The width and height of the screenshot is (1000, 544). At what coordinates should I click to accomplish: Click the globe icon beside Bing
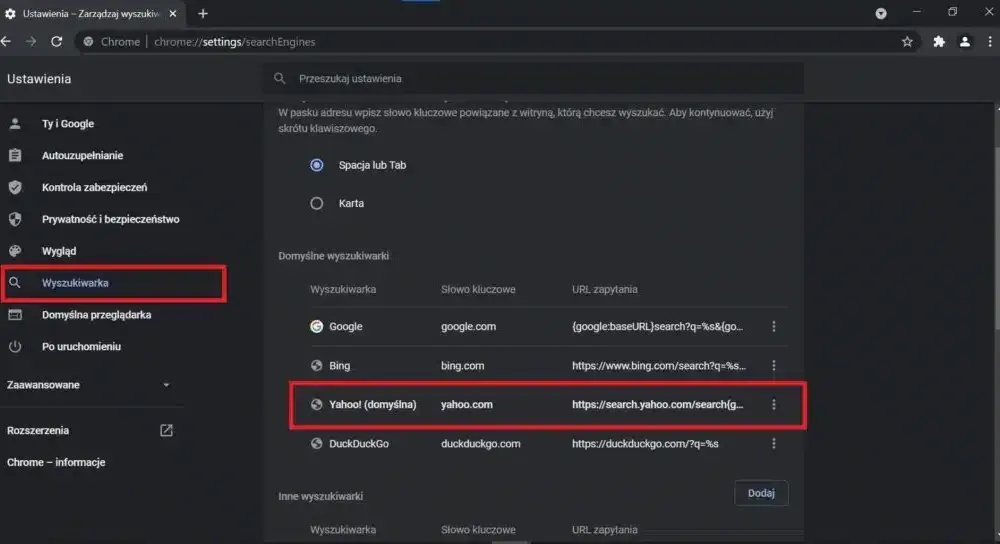point(316,365)
